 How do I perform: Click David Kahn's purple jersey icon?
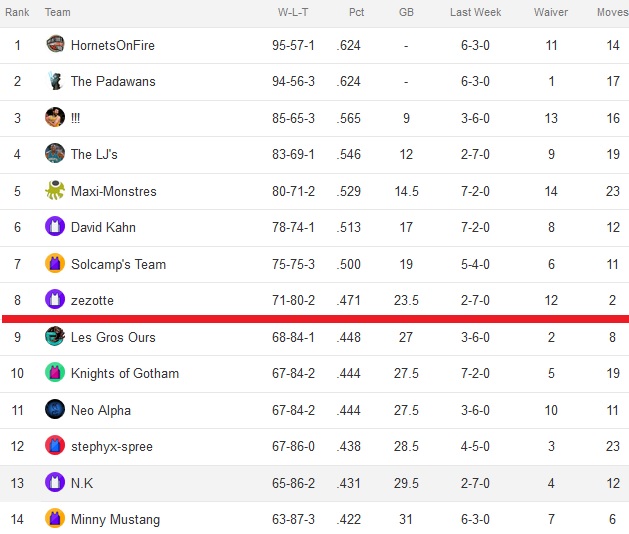[x=55, y=226]
